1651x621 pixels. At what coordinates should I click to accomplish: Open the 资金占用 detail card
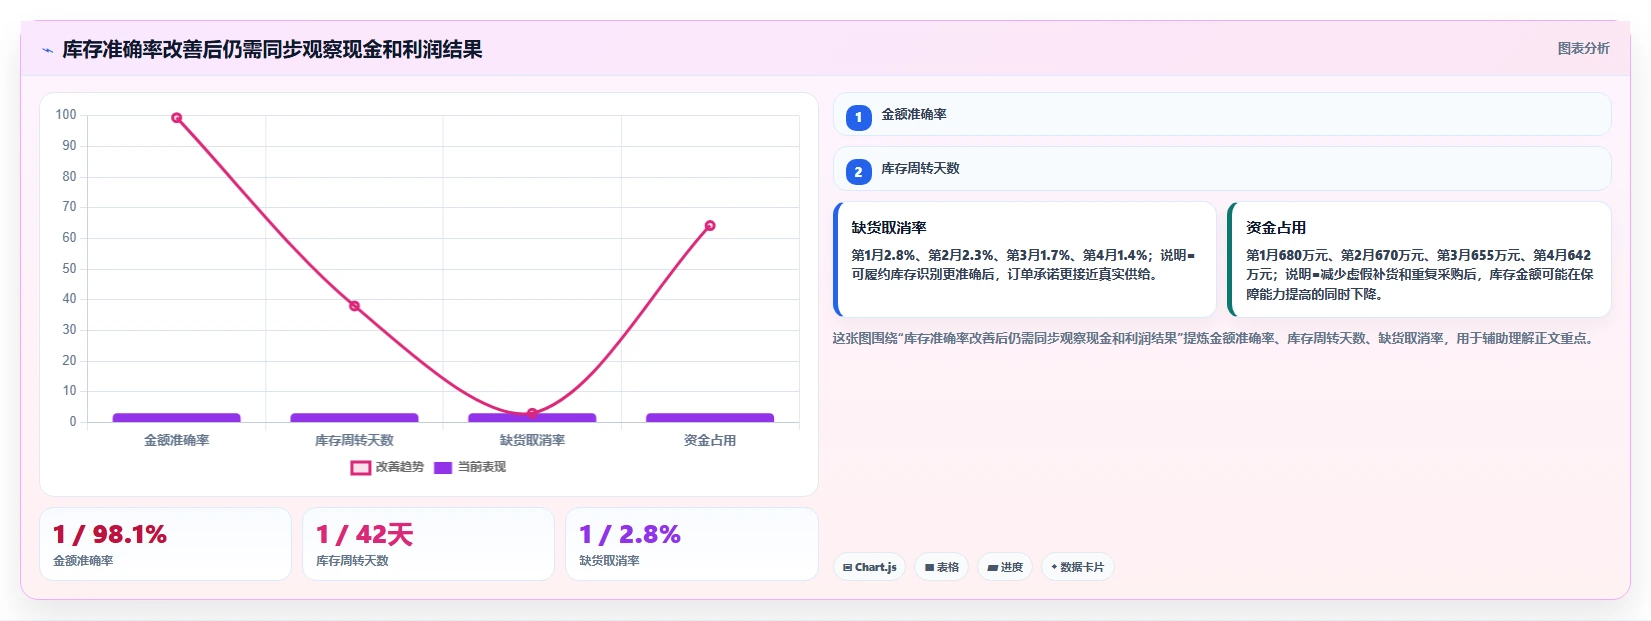point(1419,260)
